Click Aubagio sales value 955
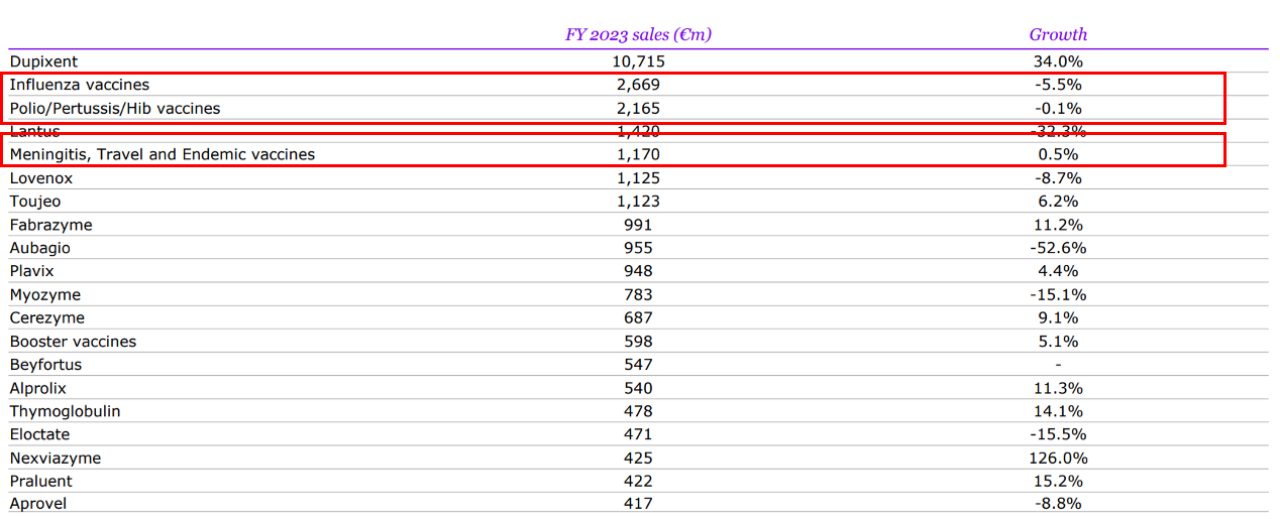The width and height of the screenshot is (1280, 522). (x=637, y=248)
